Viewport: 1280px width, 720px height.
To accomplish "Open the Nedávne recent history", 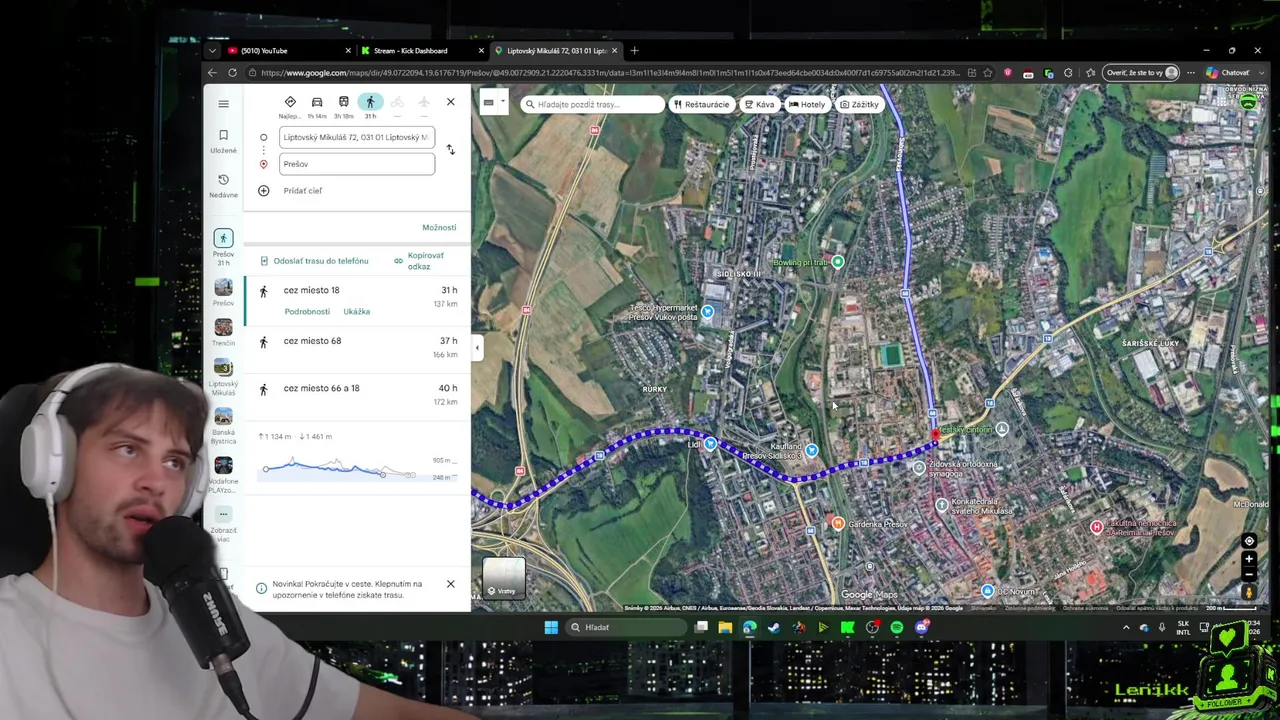I will [223, 186].
